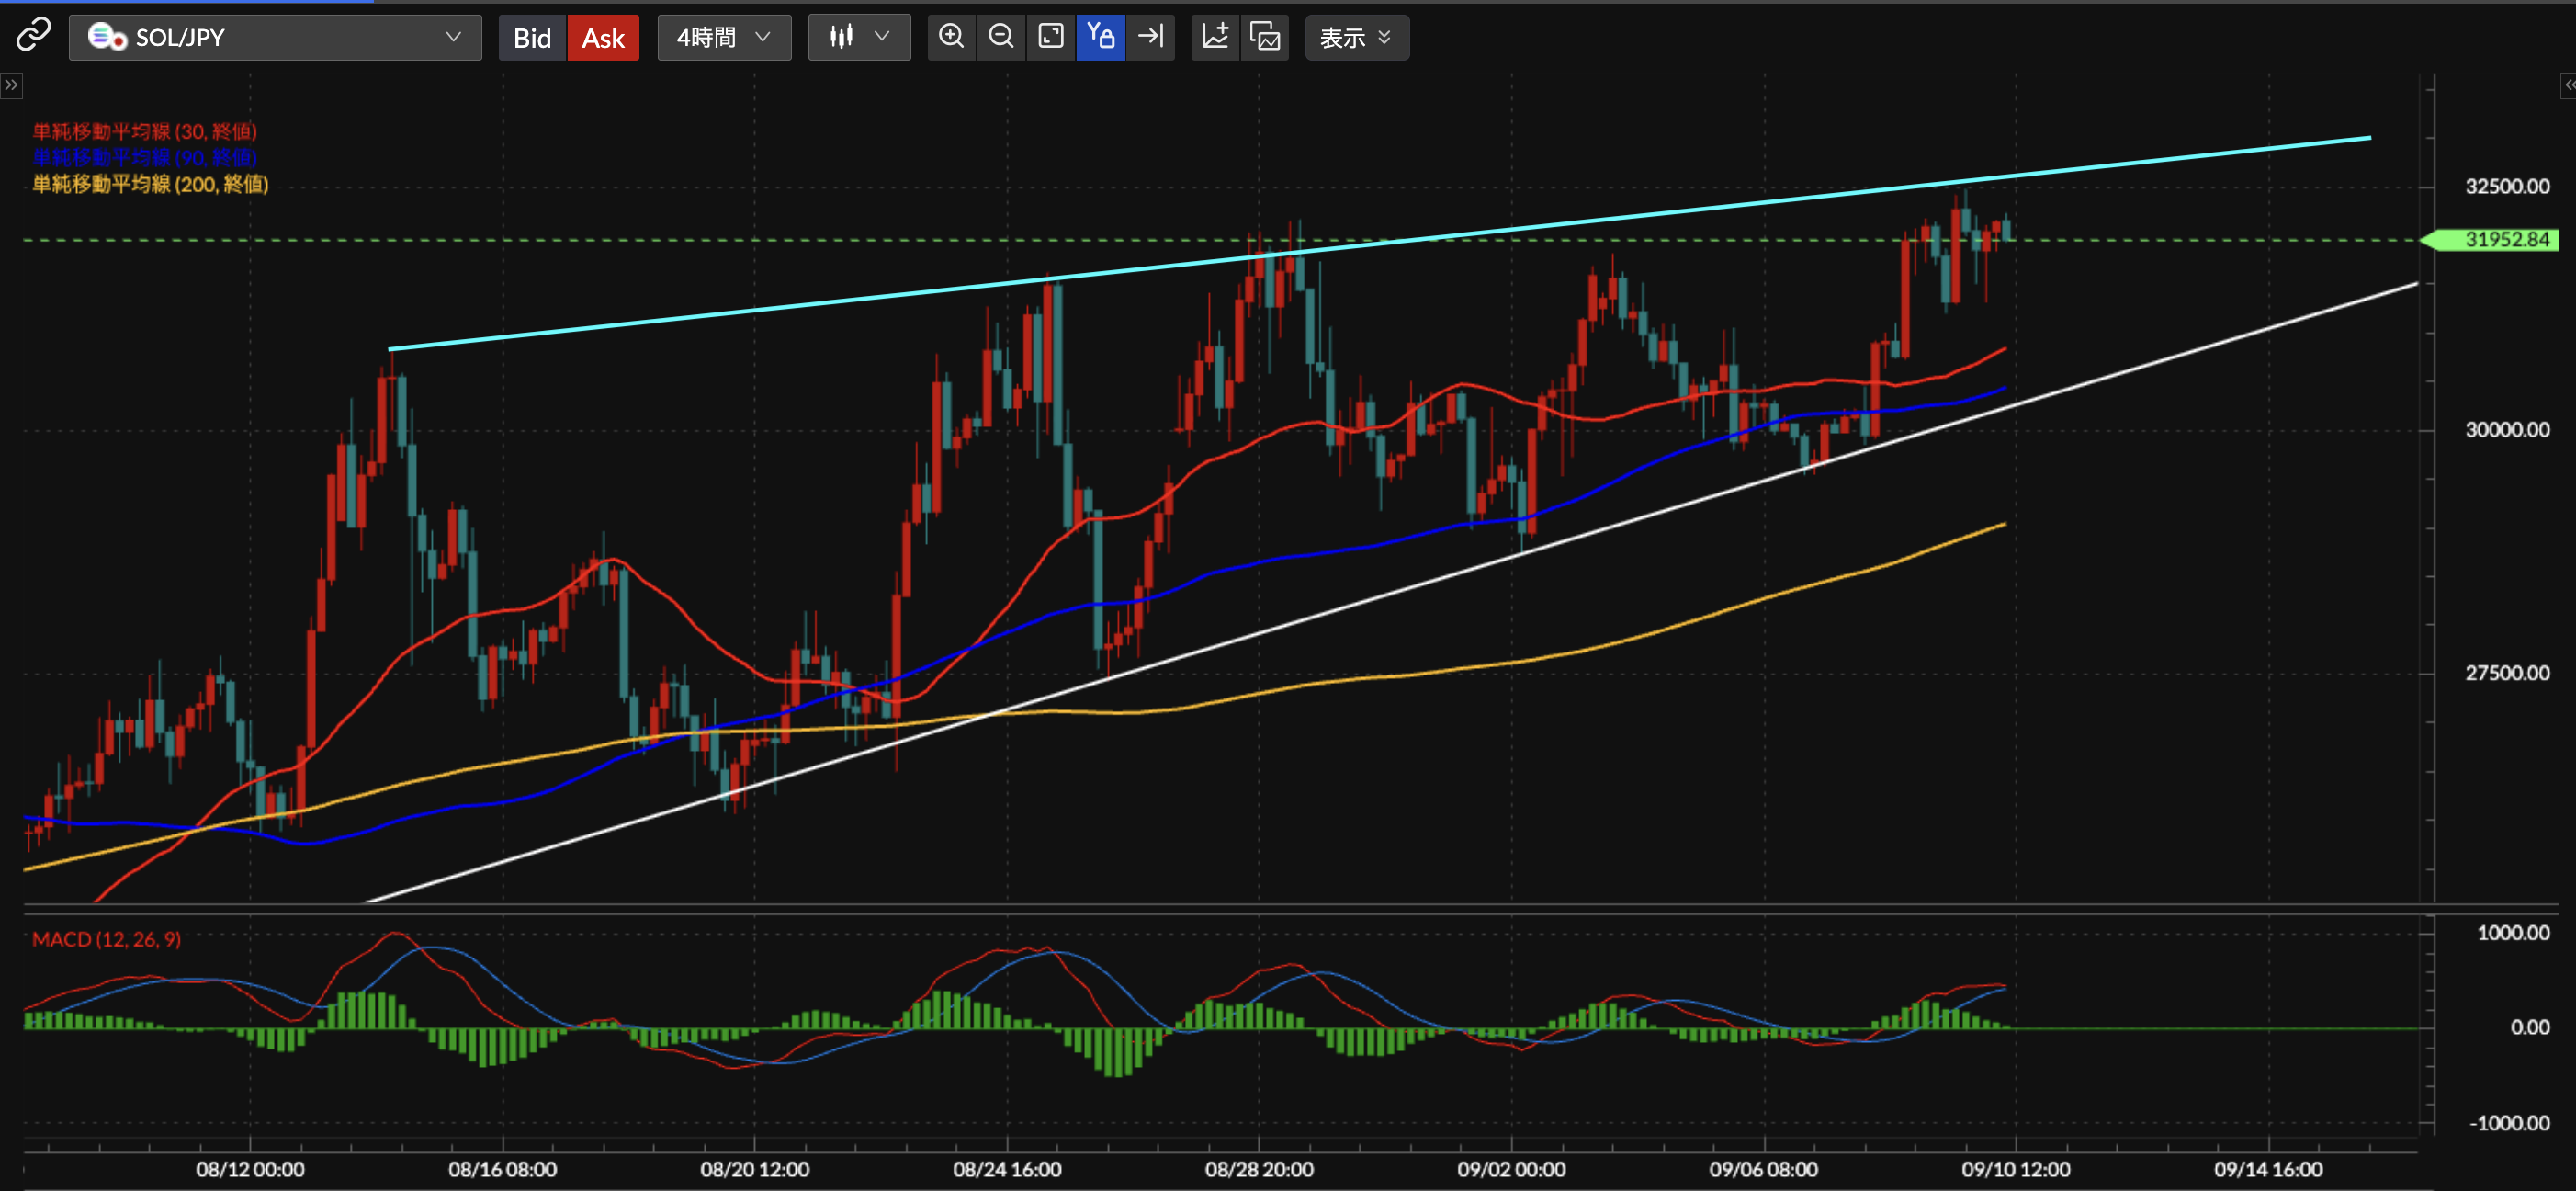2576x1191 pixels.
Task: Click the chart snapshot image icon
Action: pyautogui.click(x=1265, y=37)
